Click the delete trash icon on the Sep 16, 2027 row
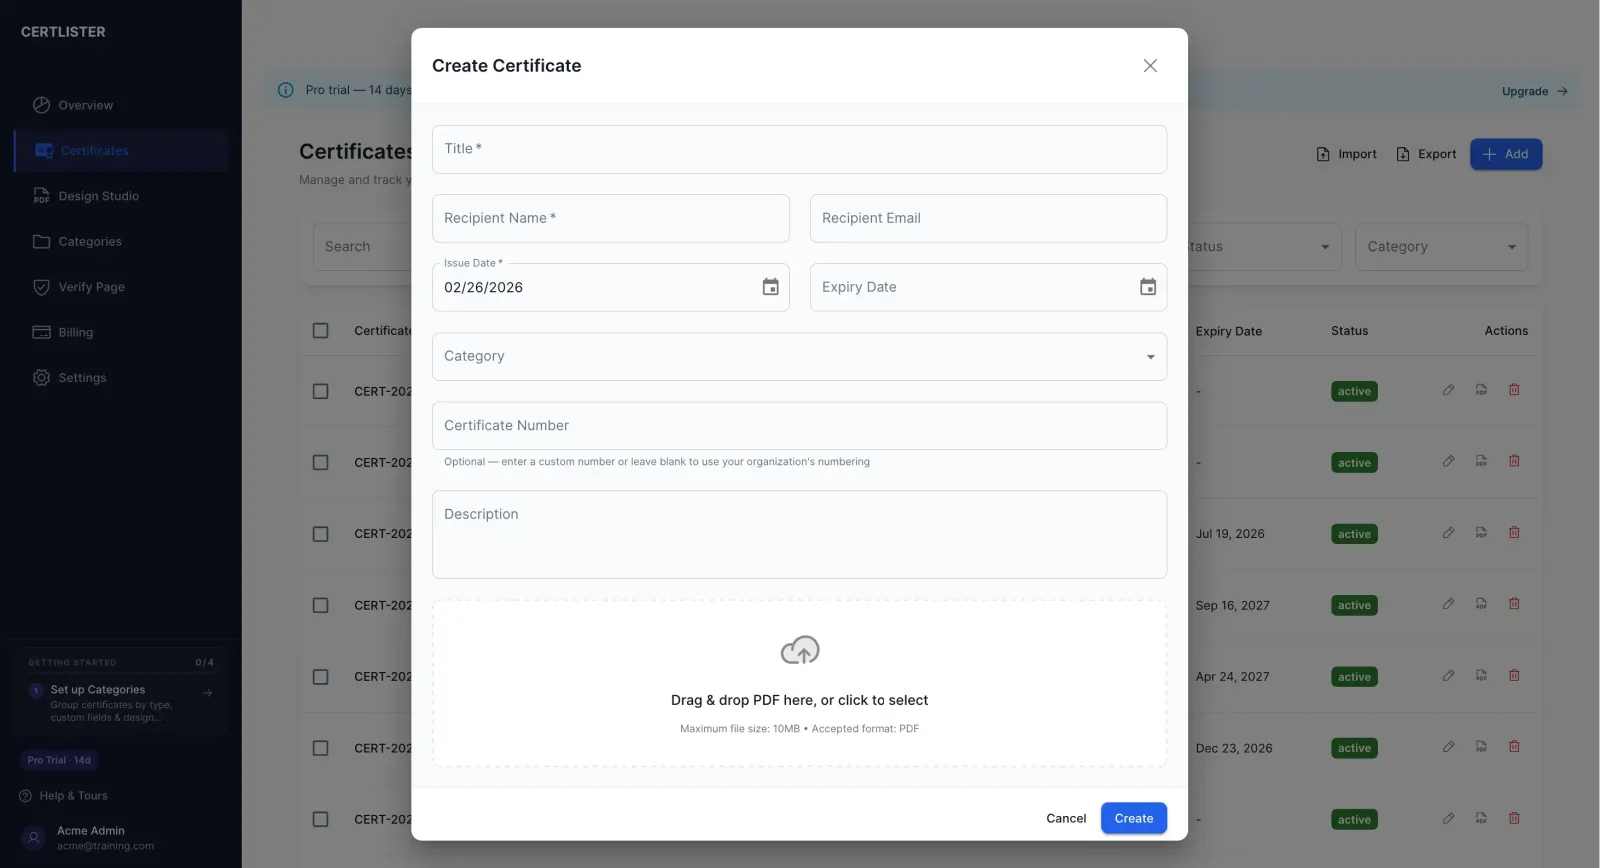Image resolution: width=1600 pixels, height=868 pixels. pyautogui.click(x=1515, y=604)
